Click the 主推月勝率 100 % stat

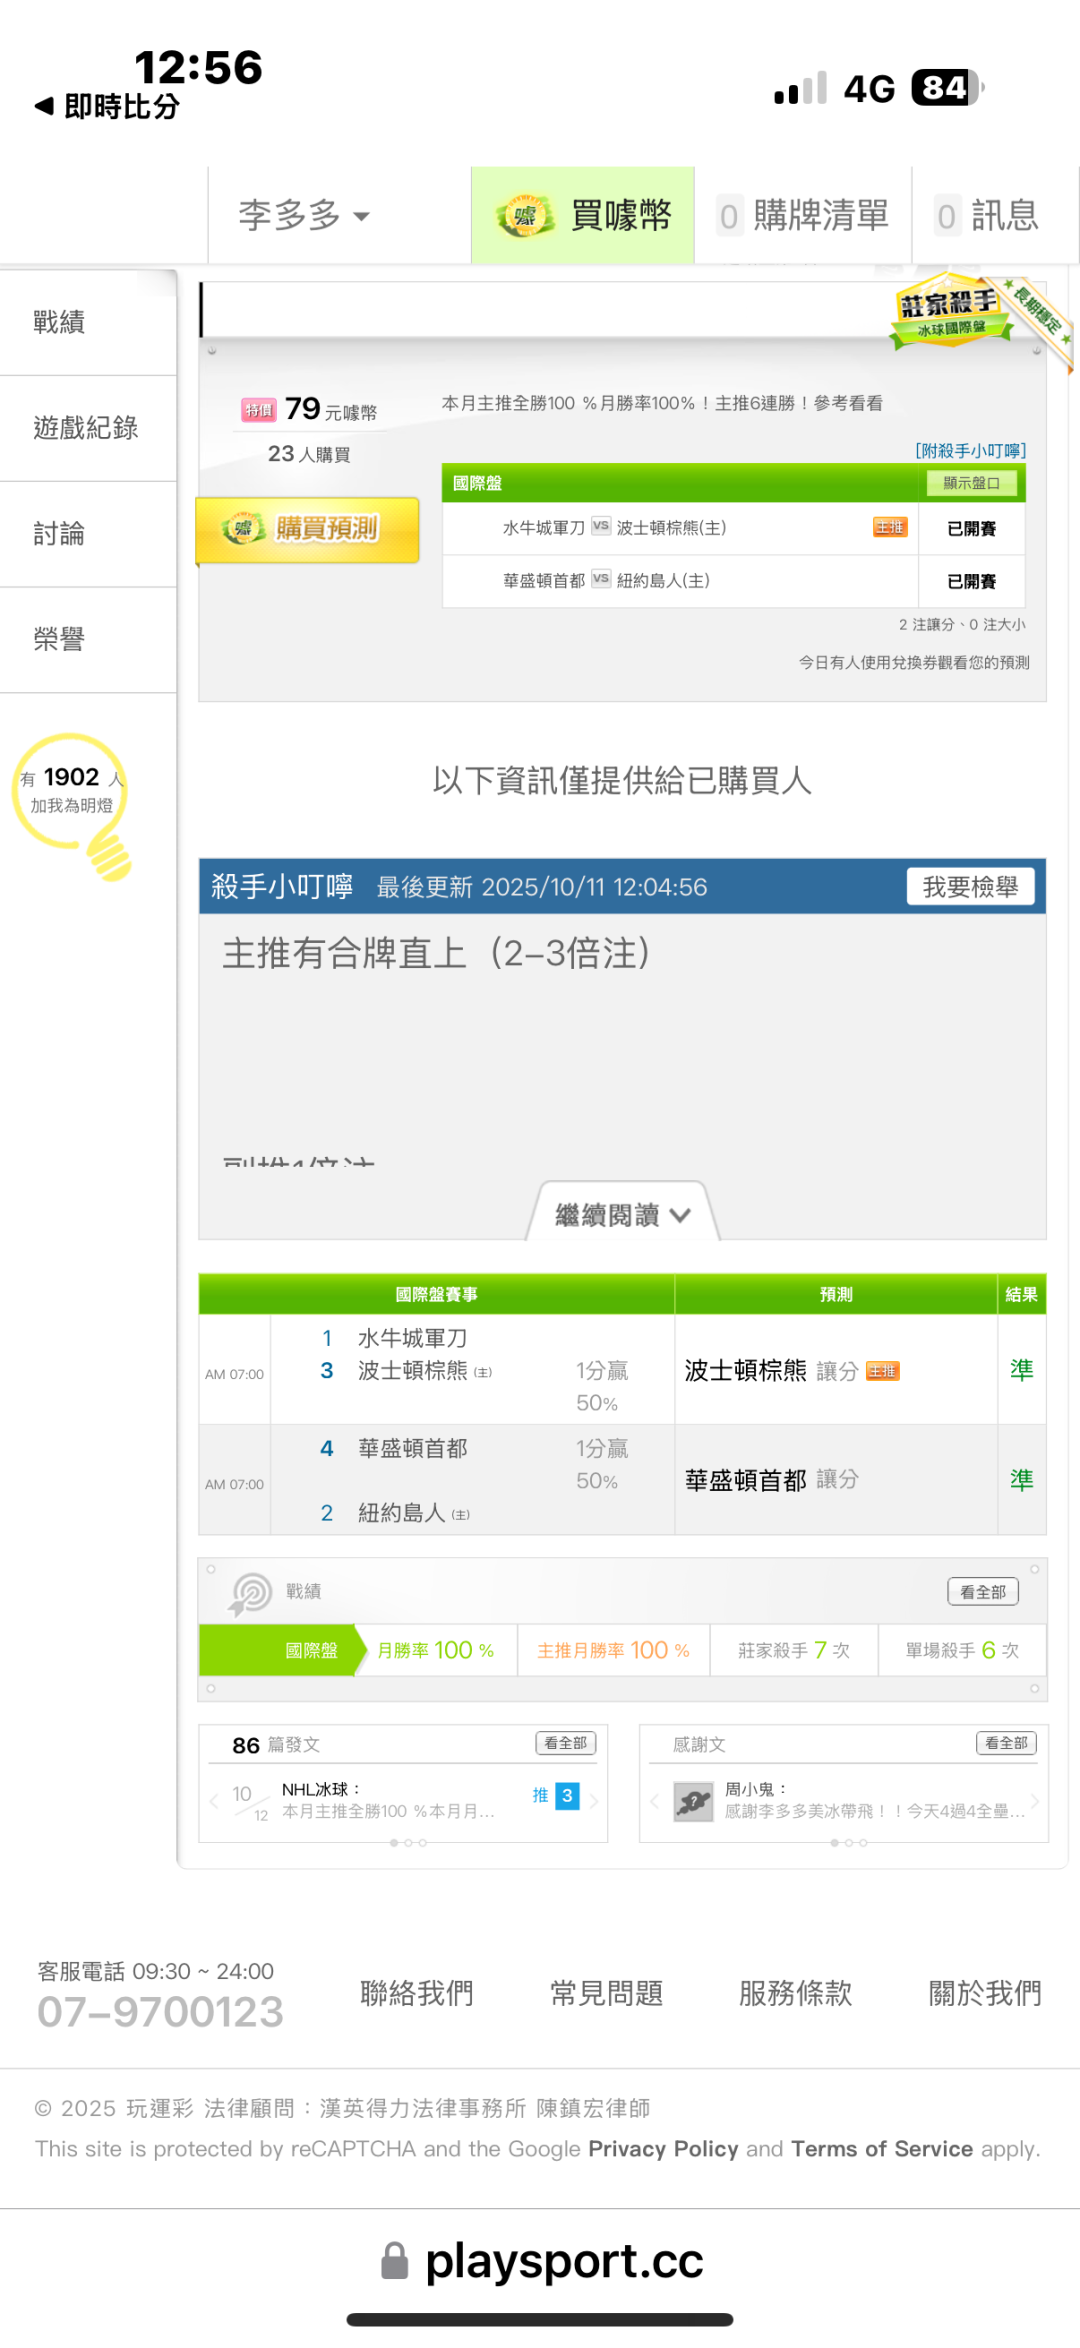pyautogui.click(x=613, y=1650)
